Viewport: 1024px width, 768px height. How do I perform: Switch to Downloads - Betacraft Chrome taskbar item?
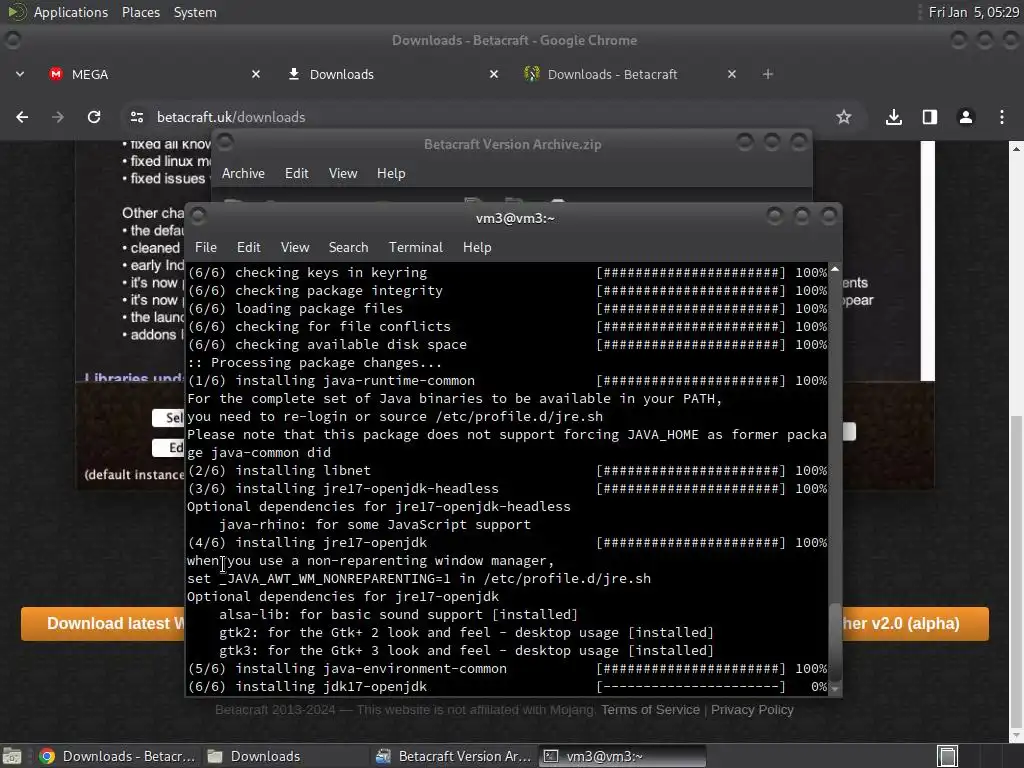coord(118,756)
